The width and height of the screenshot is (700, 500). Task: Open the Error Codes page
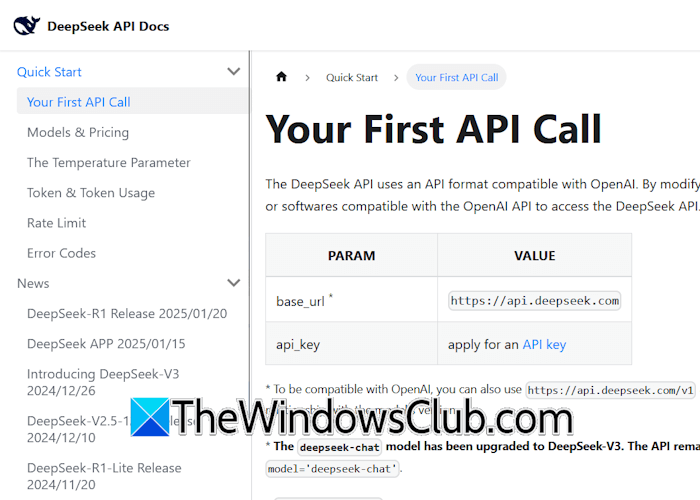pos(61,253)
